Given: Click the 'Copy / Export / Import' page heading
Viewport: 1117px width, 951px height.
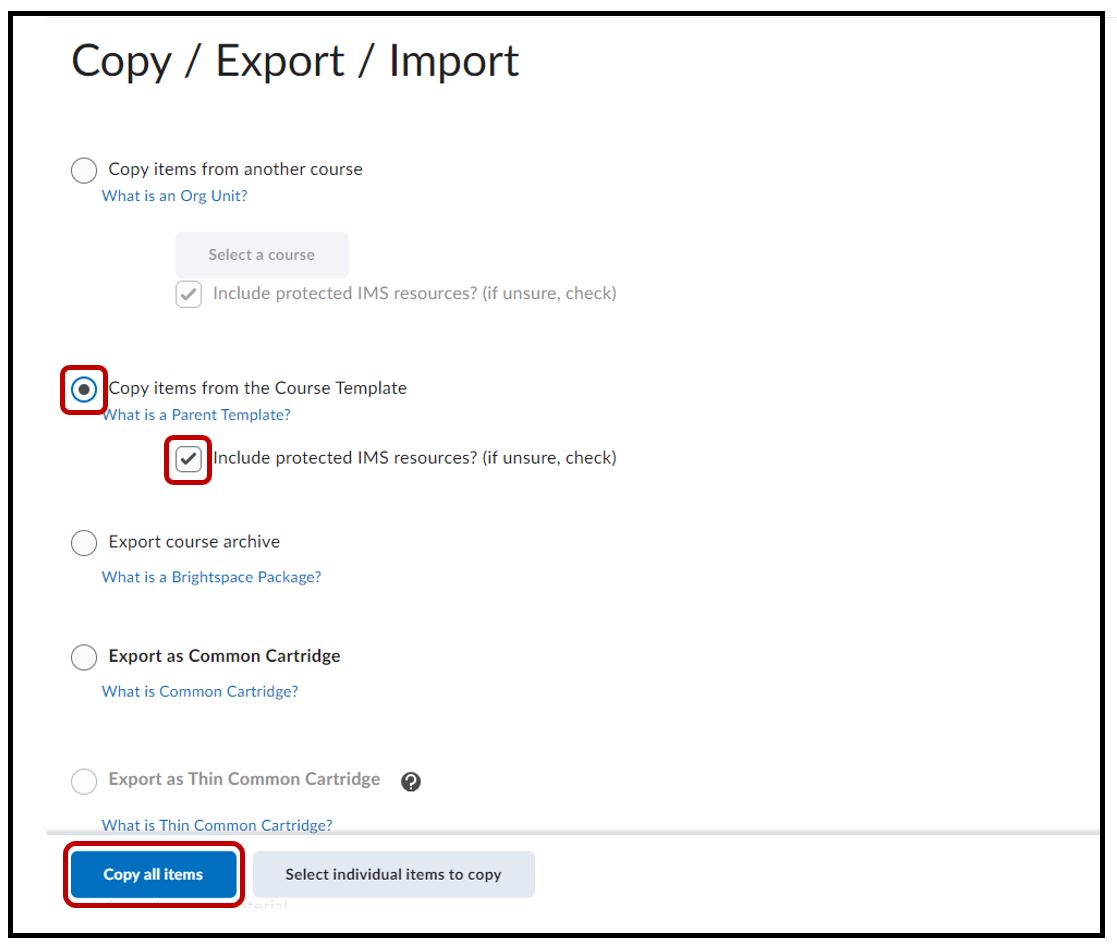Looking at the screenshot, I should (x=295, y=62).
